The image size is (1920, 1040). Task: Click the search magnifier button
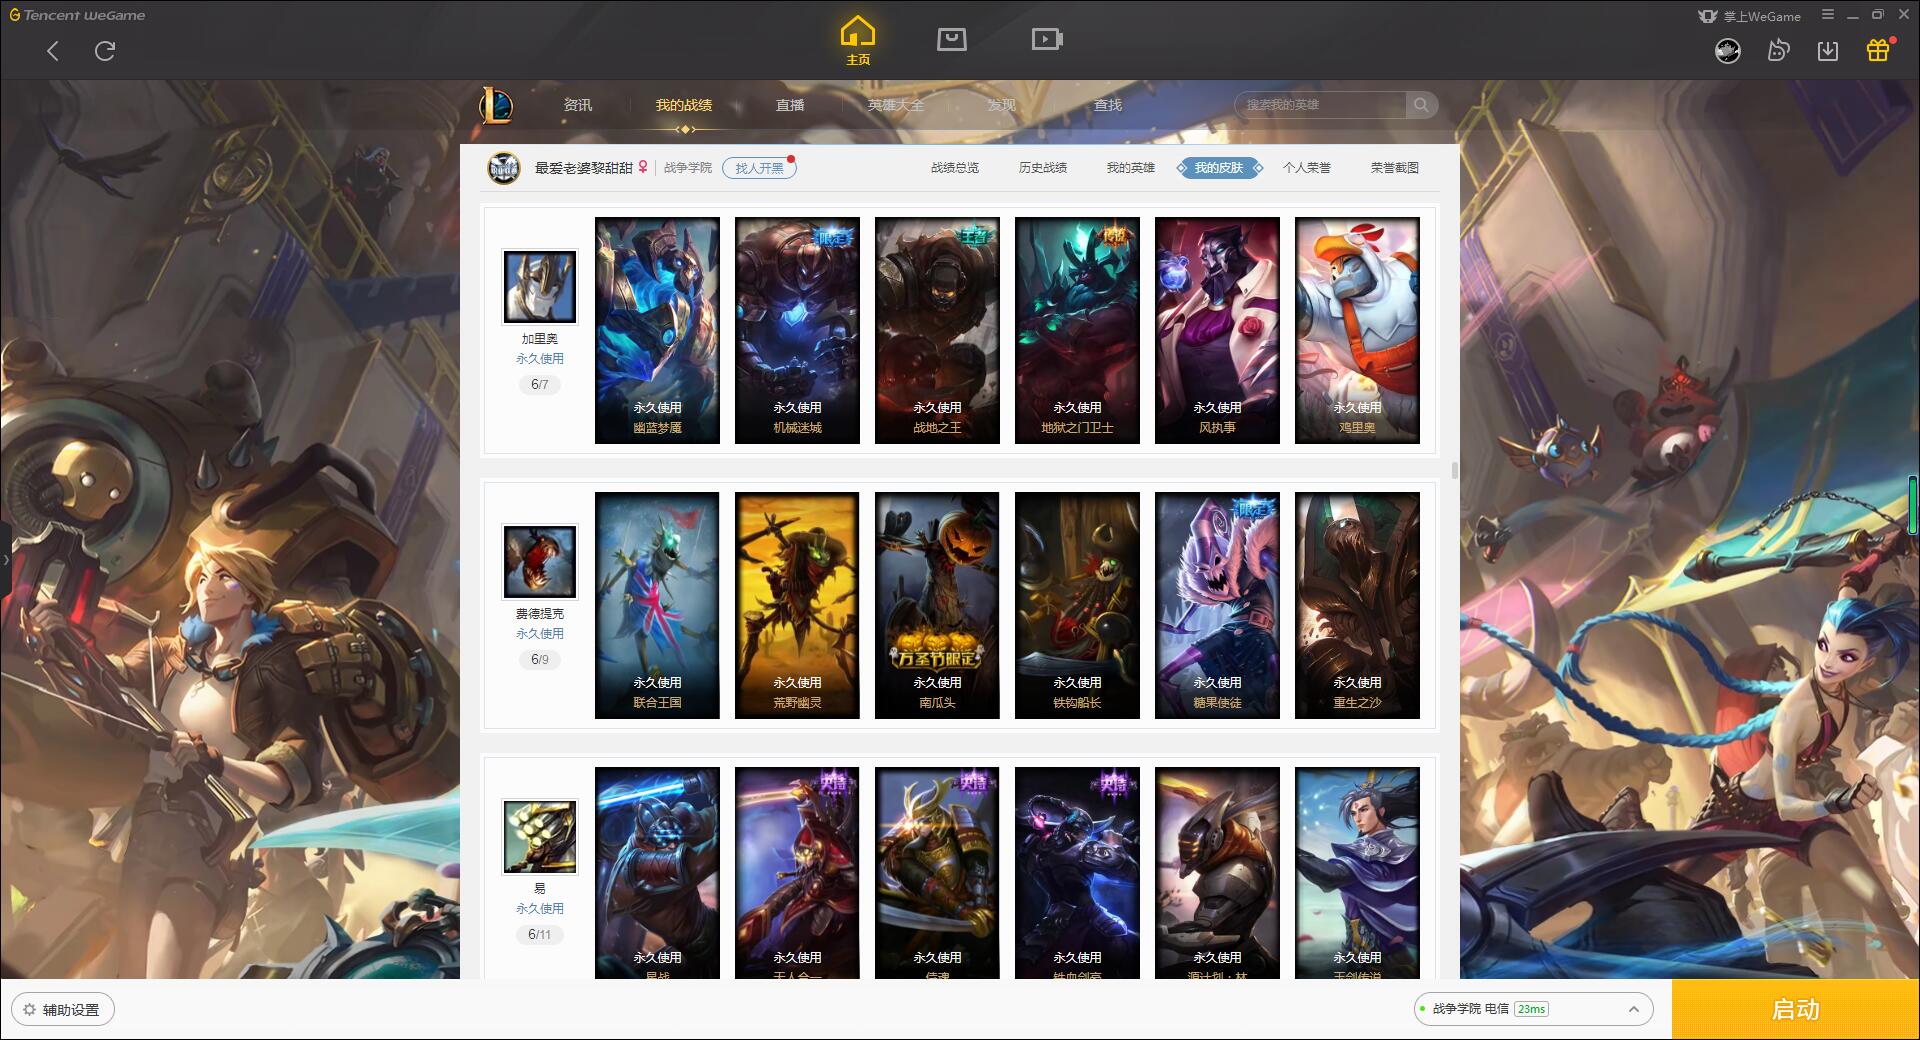(x=1421, y=105)
